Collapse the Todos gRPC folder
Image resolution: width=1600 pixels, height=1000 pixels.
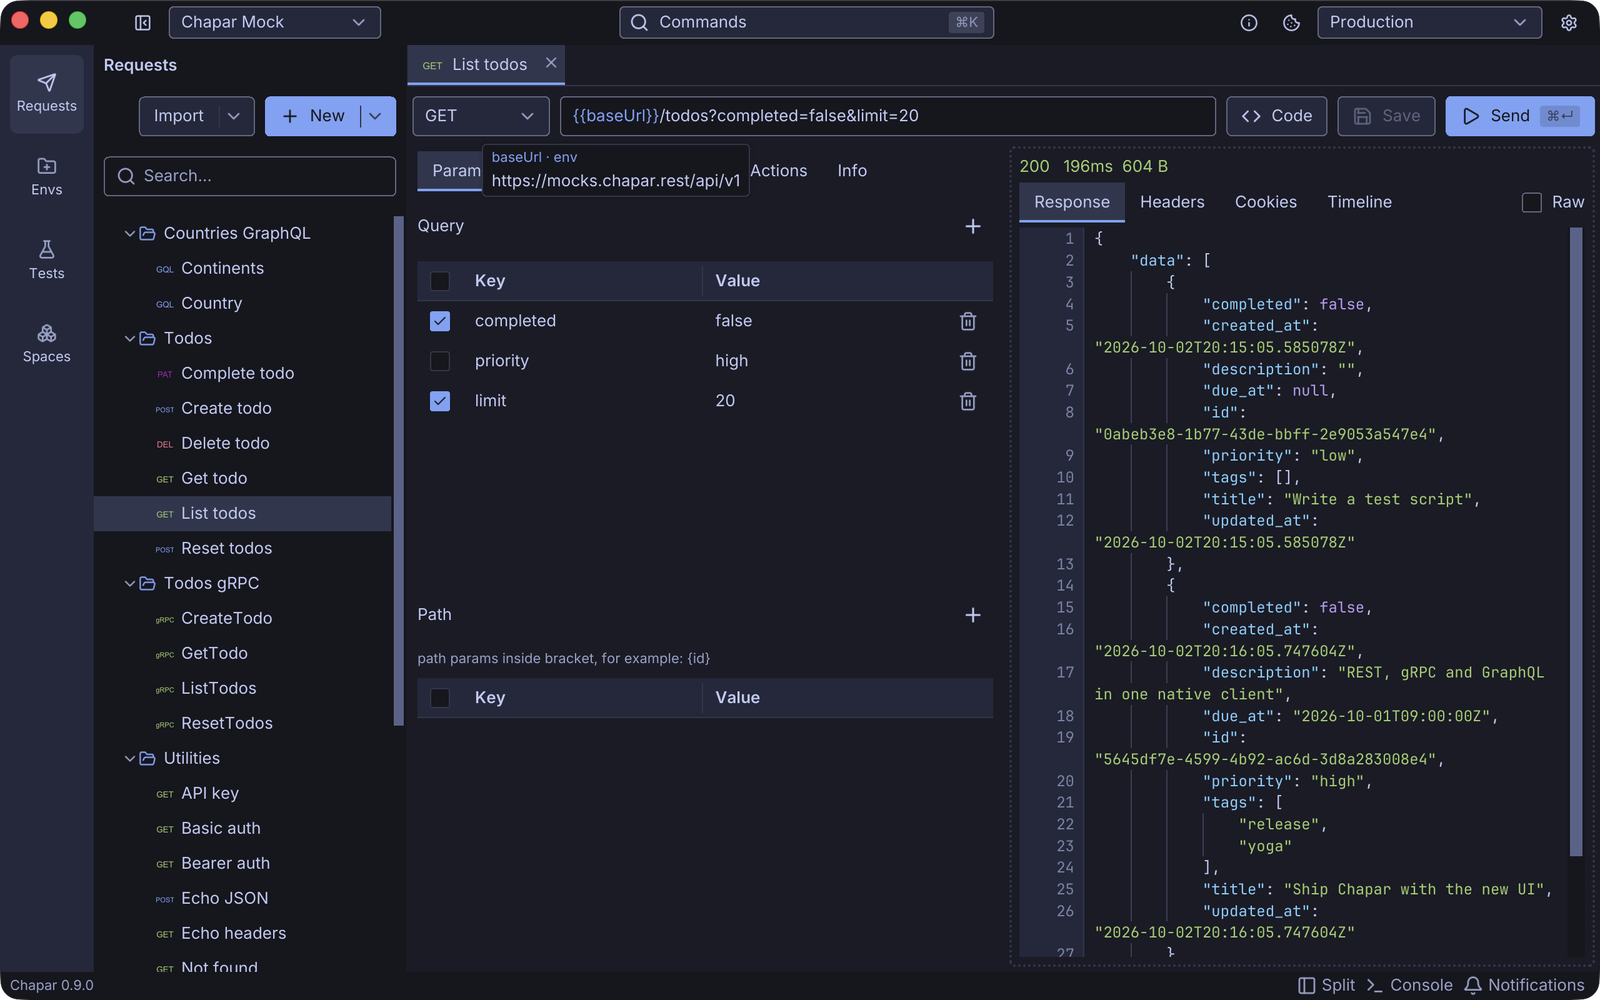pos(130,583)
